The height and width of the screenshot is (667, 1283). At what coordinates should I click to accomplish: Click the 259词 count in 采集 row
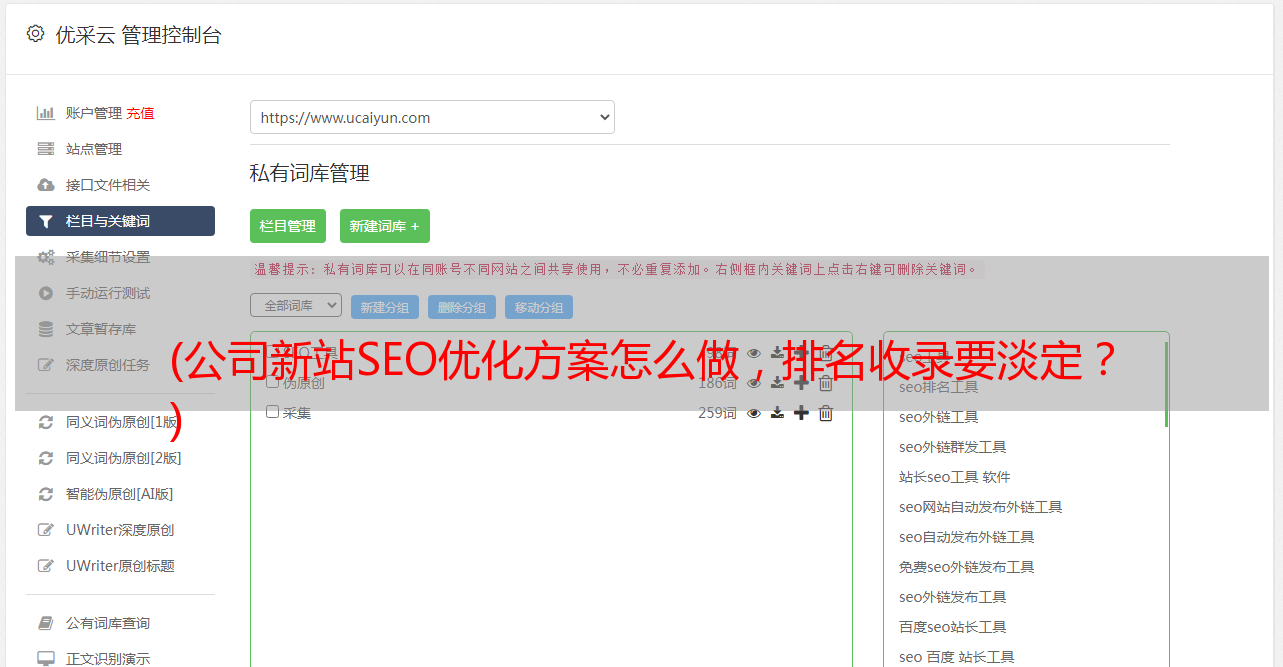point(717,413)
